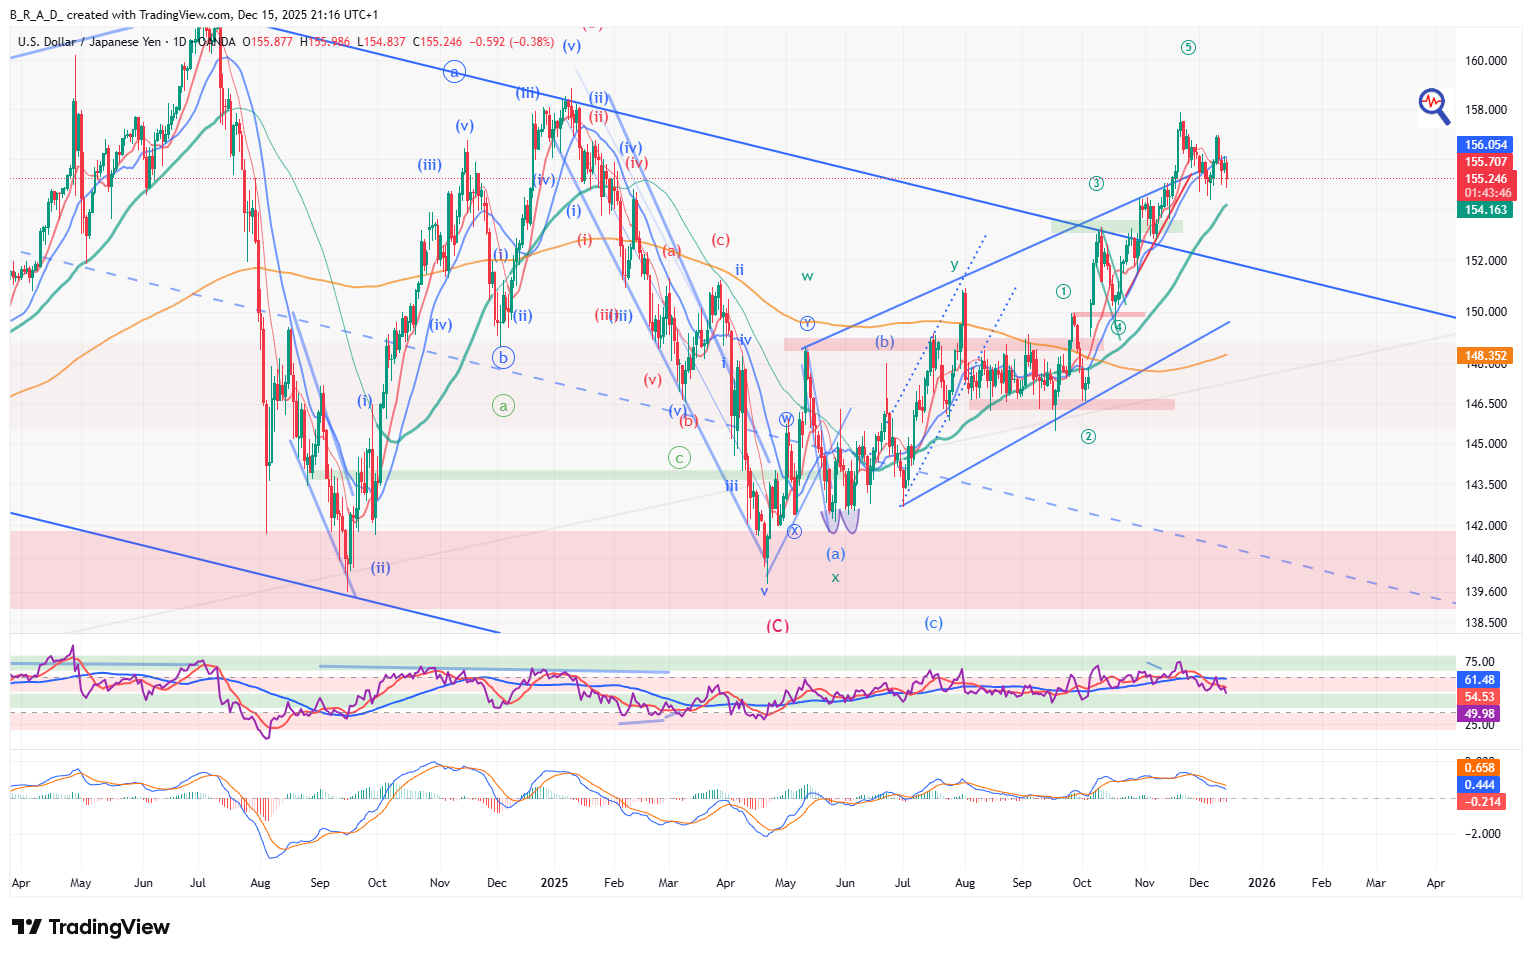Click the 2026 marker on time axis
Viewport: 1532px width, 957px height.
1261,883
